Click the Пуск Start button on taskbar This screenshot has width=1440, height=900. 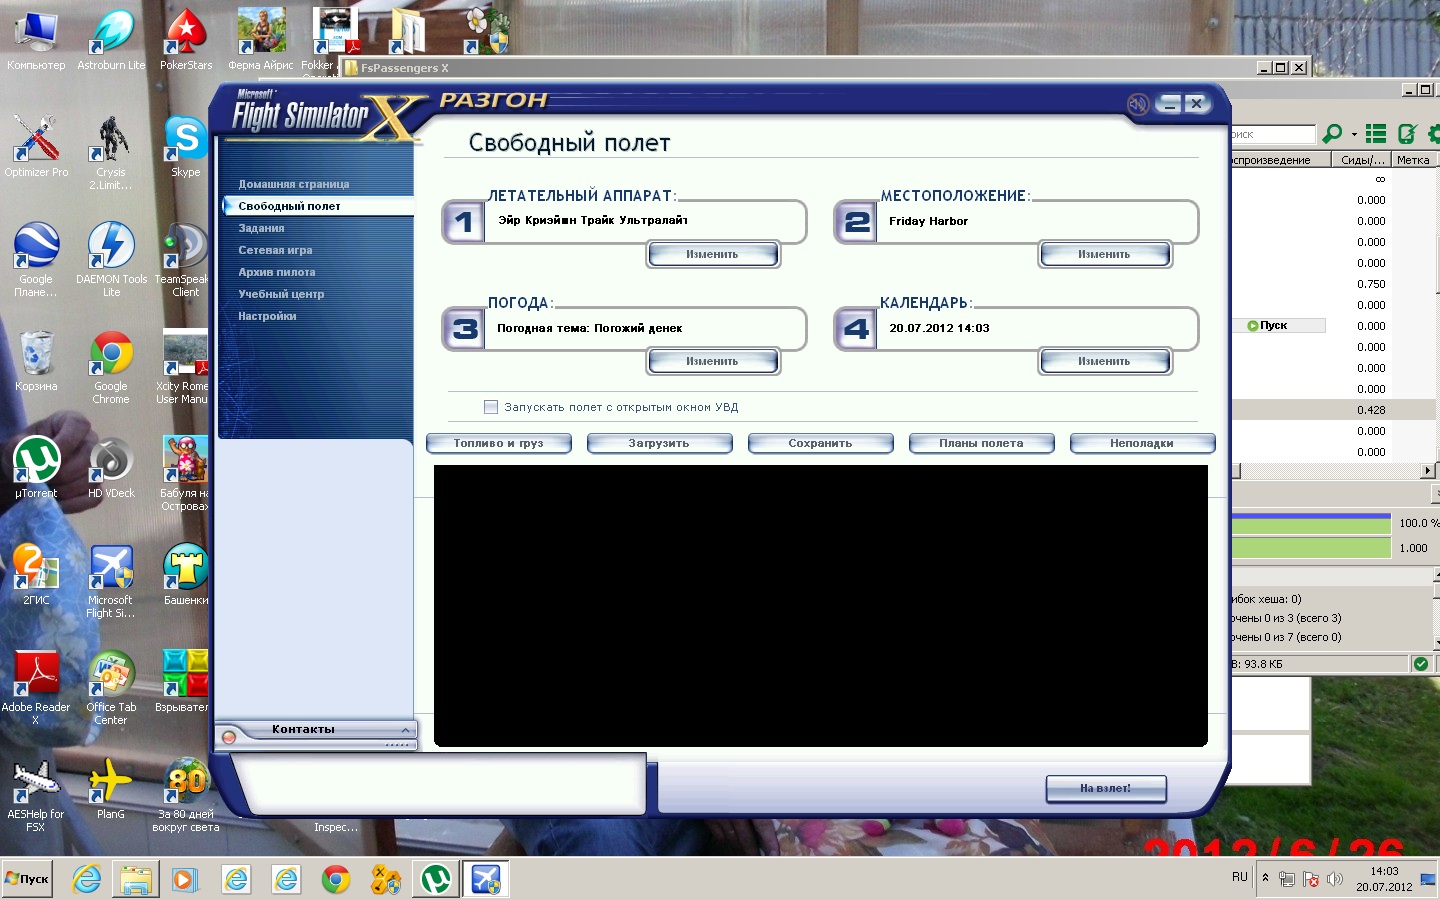pyautogui.click(x=27, y=879)
